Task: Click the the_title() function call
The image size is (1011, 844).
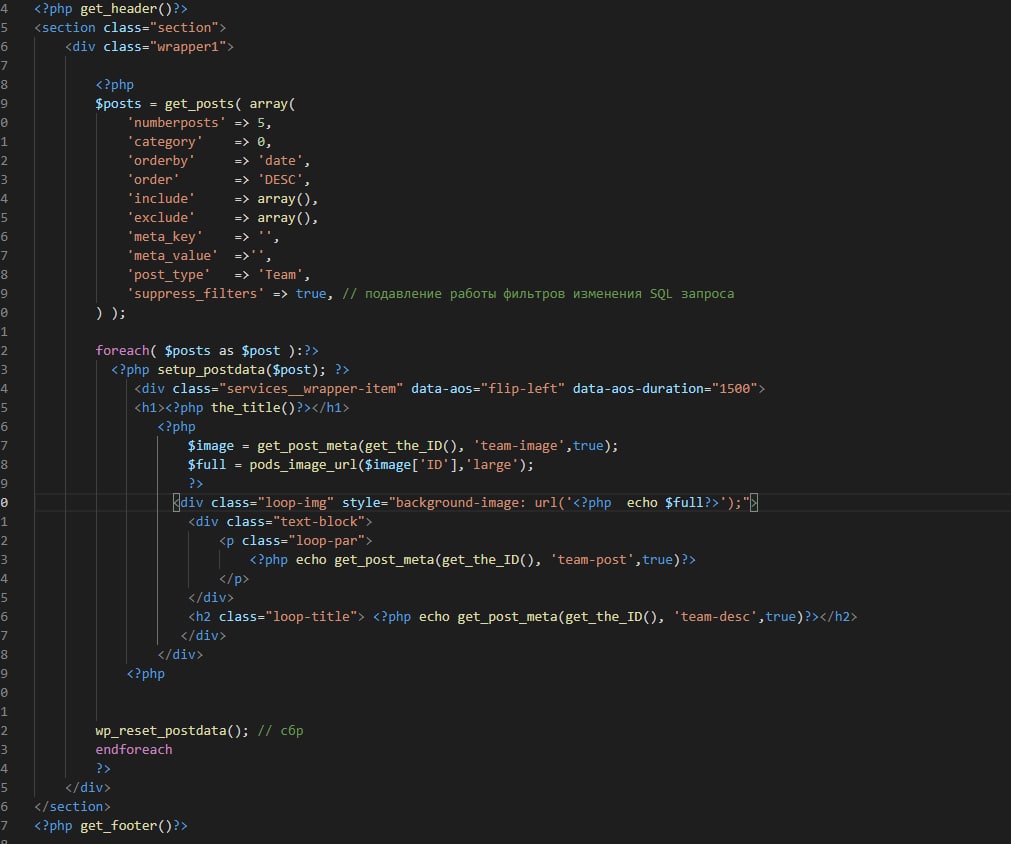Action: click(253, 407)
